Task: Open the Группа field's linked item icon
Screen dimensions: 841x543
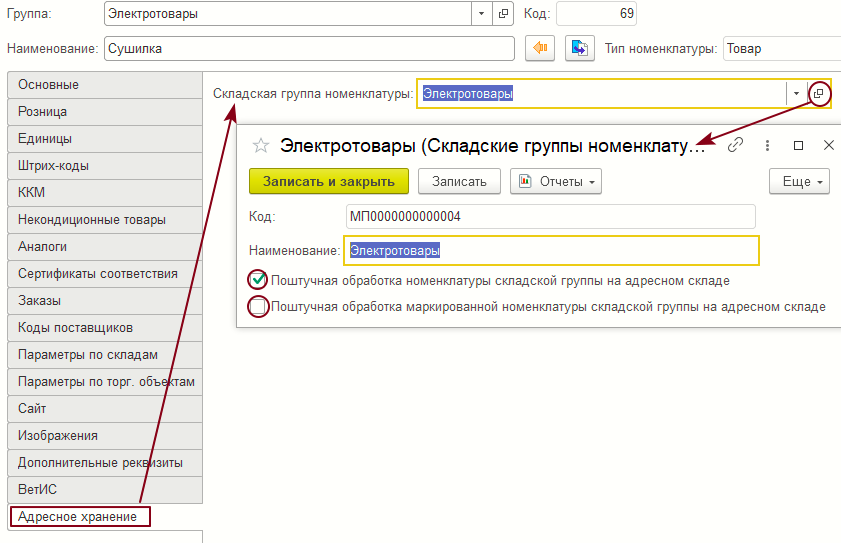Action: tap(503, 14)
